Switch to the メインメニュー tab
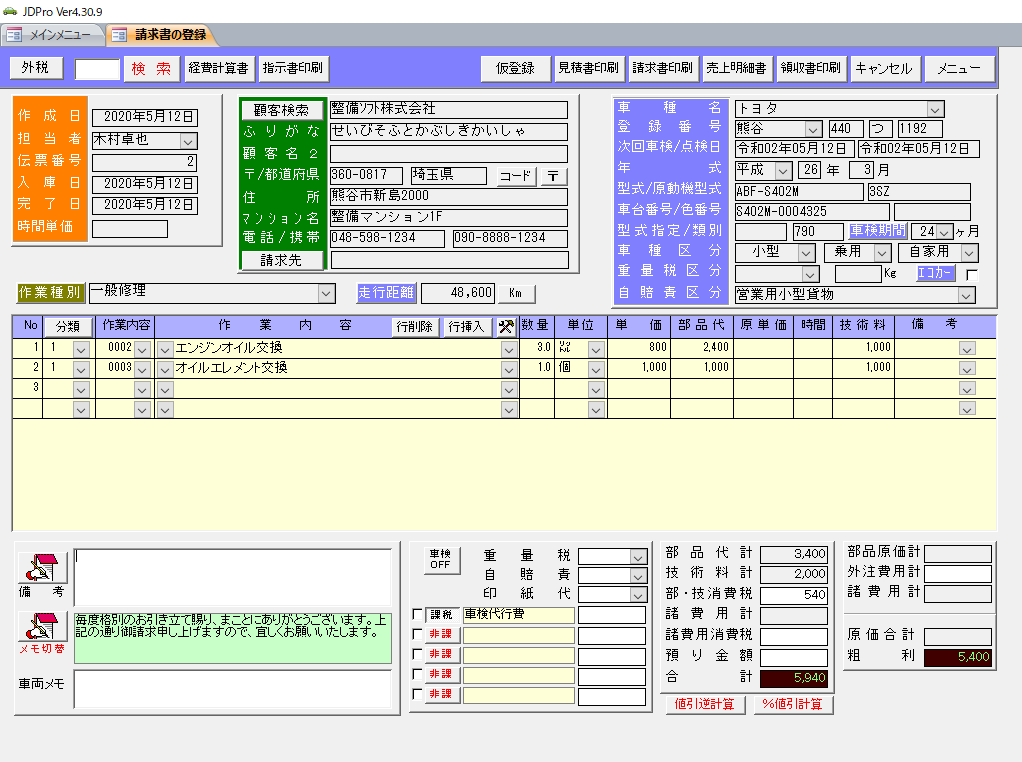1022x762 pixels. coord(52,35)
